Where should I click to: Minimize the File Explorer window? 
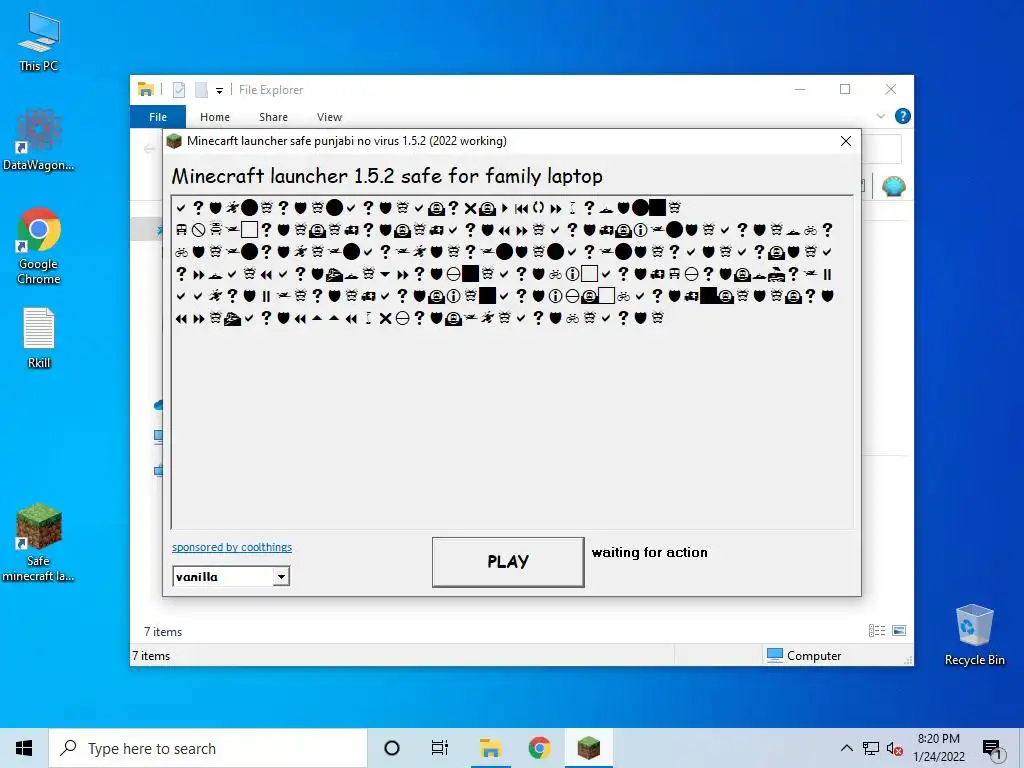pos(800,89)
